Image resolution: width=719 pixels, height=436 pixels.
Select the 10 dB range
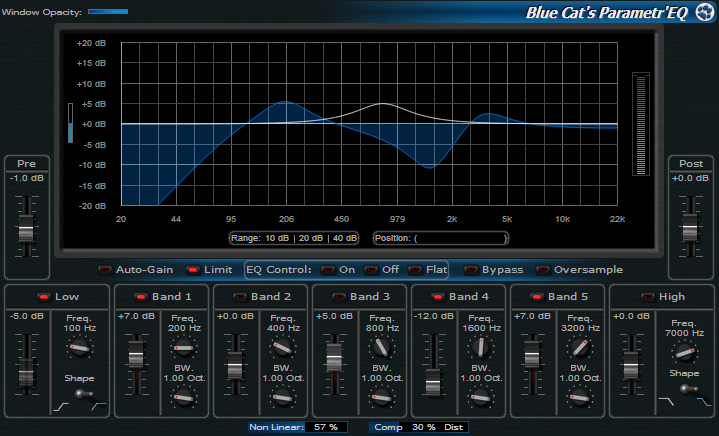click(277, 238)
